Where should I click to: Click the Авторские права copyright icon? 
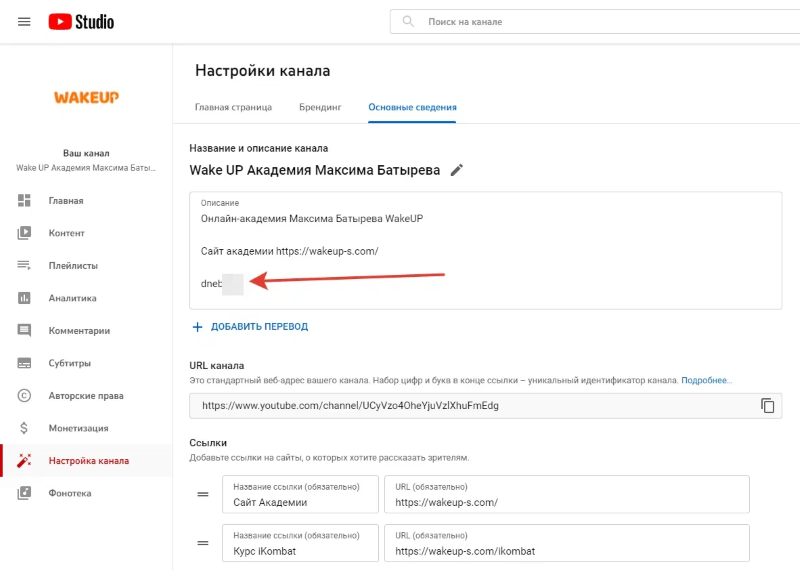[x=24, y=395]
